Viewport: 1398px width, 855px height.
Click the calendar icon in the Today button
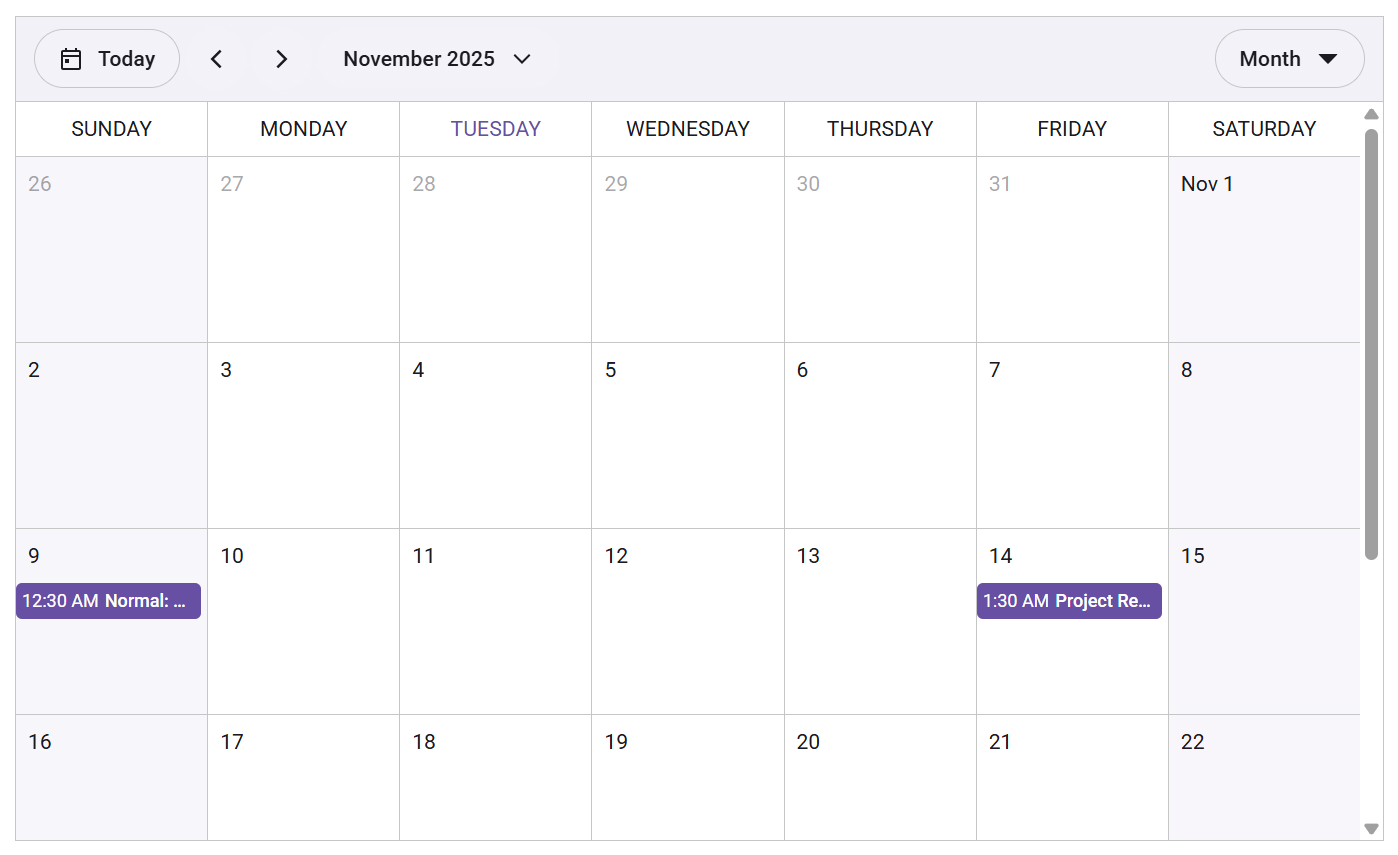click(x=71, y=59)
